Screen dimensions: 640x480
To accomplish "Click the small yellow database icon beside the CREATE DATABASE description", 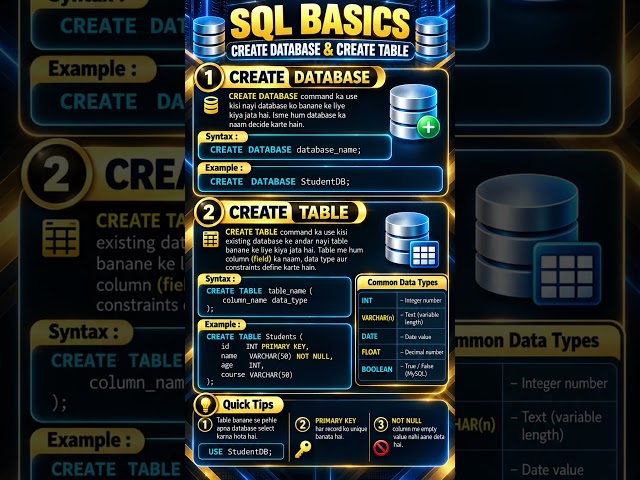I will click(211, 105).
